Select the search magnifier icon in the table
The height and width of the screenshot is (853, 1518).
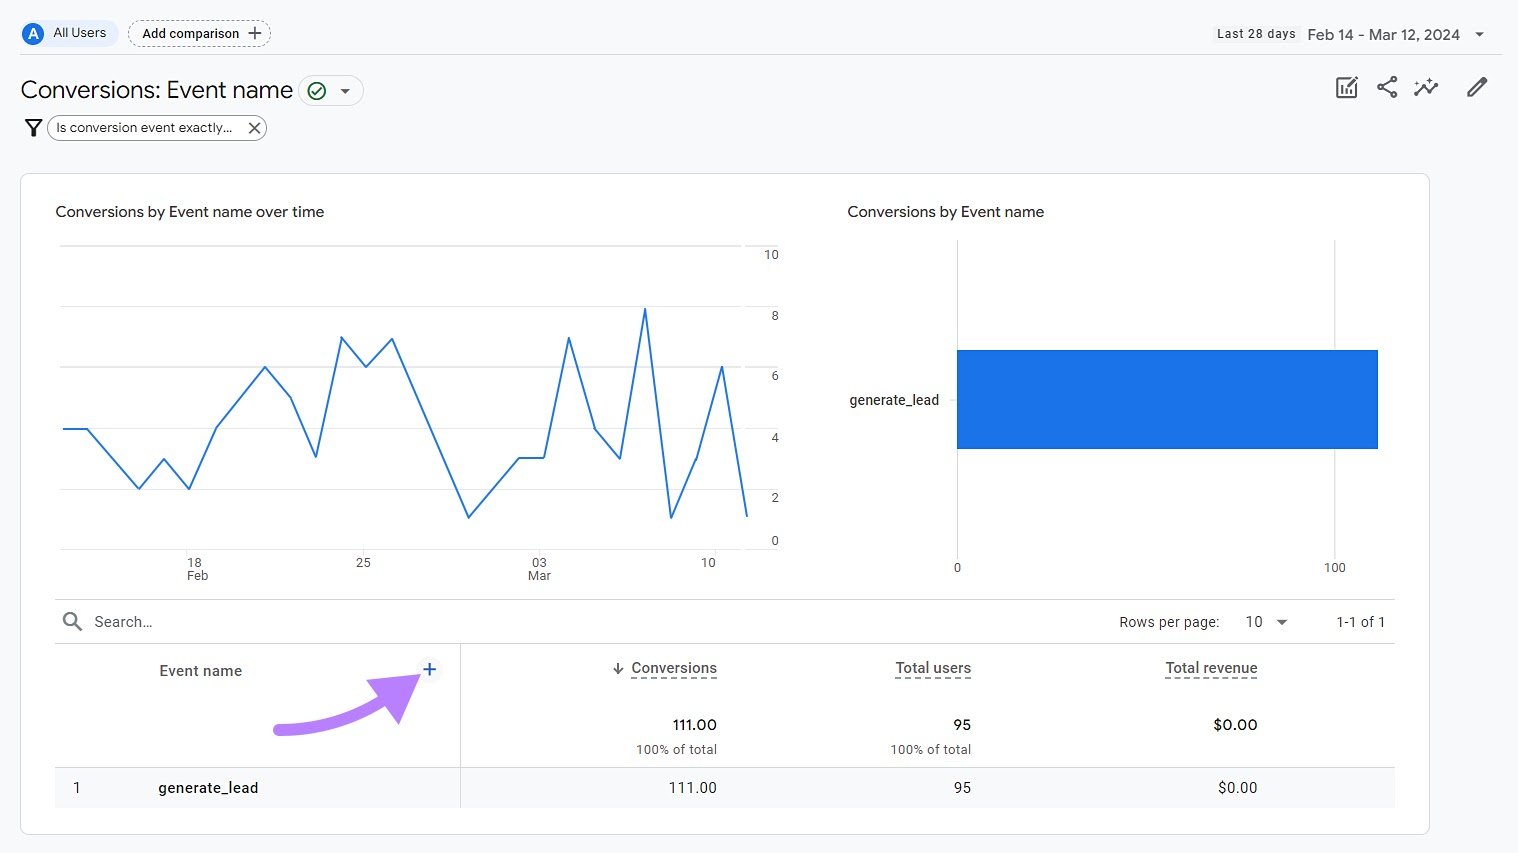[x=71, y=621]
